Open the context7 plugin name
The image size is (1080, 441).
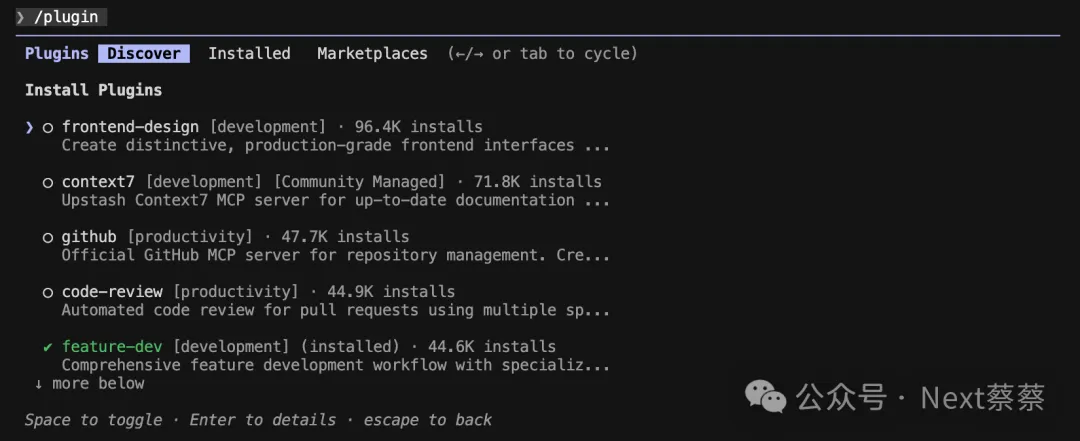click(x=98, y=182)
